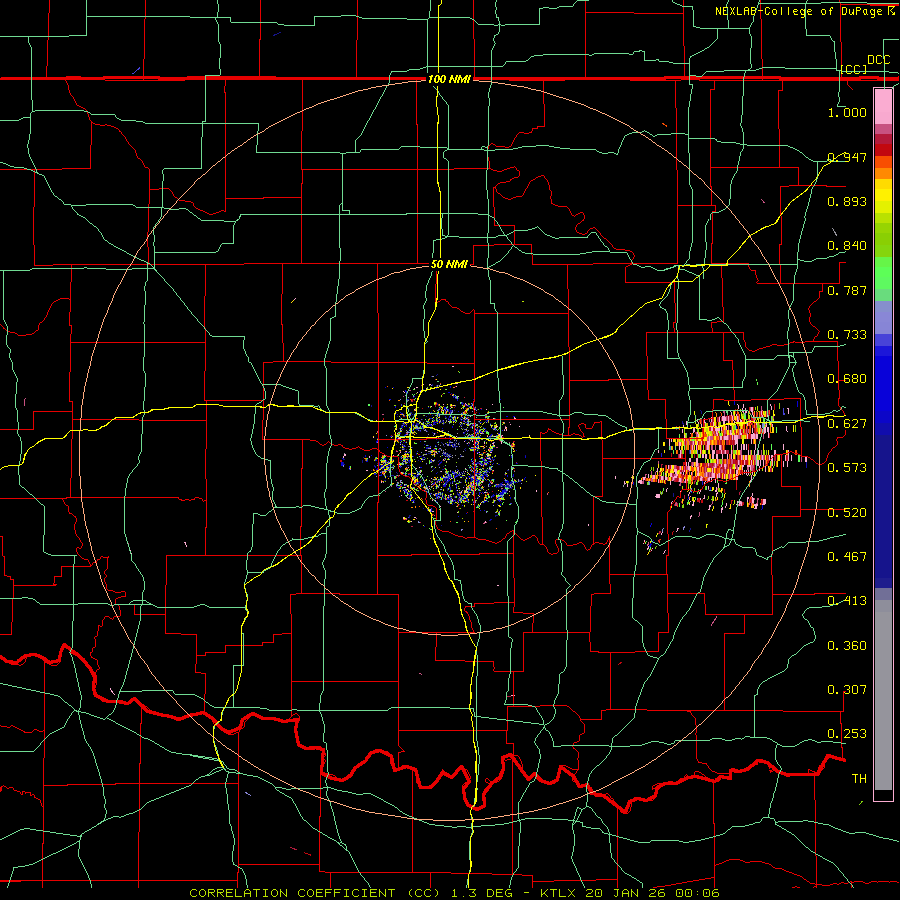Click the 1.3 DEG elevation angle text
900x900 pixels.
tap(480, 893)
